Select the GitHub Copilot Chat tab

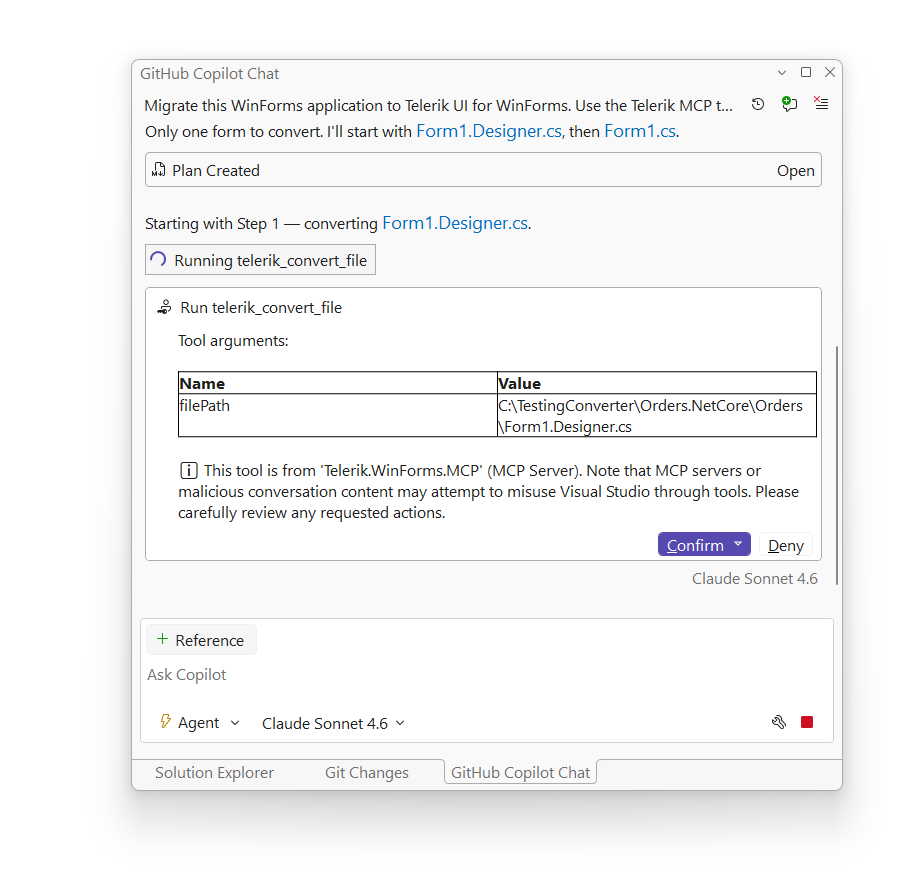[x=521, y=772]
